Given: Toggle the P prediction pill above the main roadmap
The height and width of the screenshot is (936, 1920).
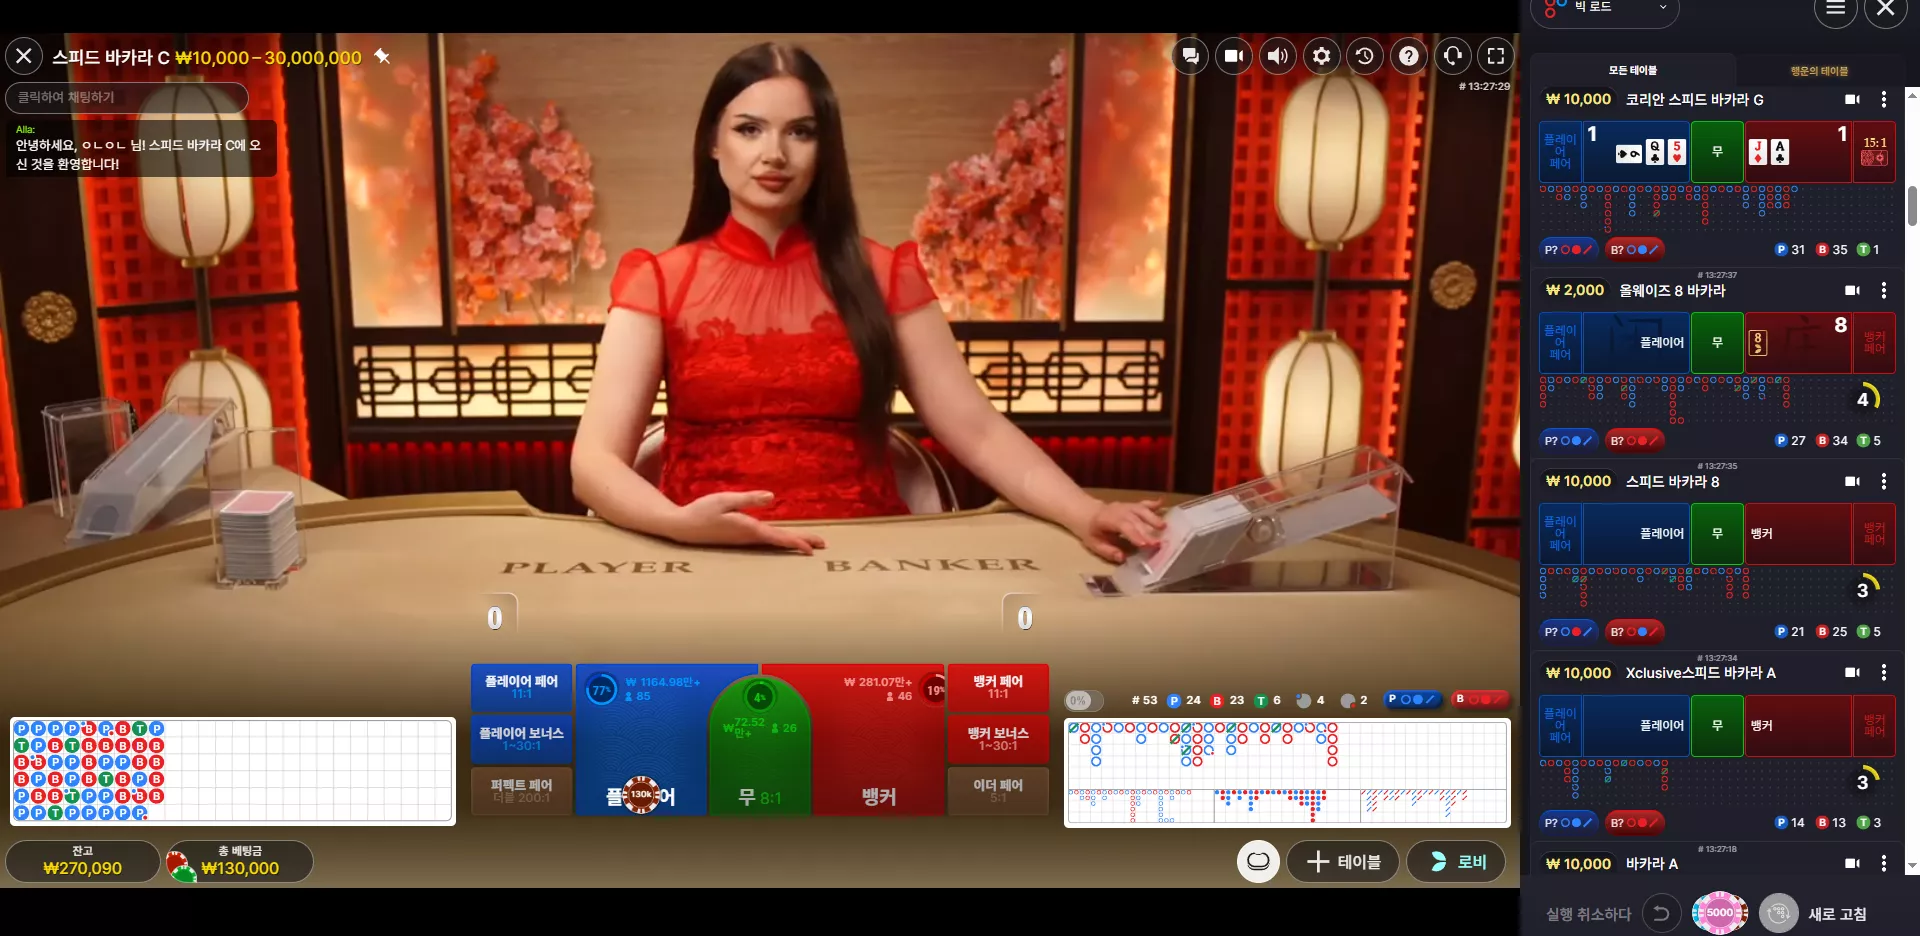Looking at the screenshot, I should [x=1412, y=699].
